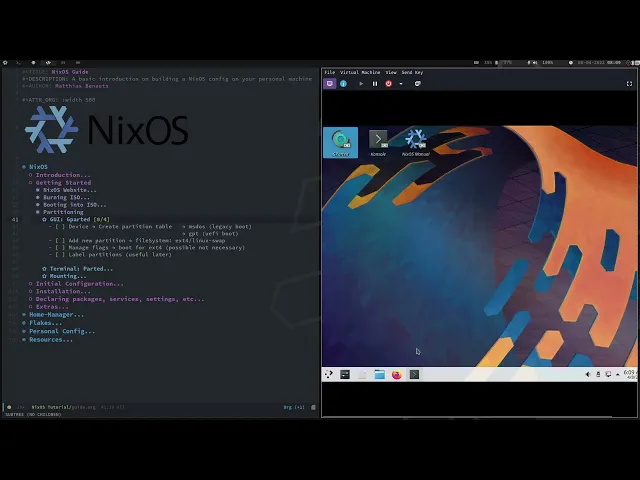Launch Firefox from the VM taskbar
Screen dimensions: 640x480
tap(397, 374)
